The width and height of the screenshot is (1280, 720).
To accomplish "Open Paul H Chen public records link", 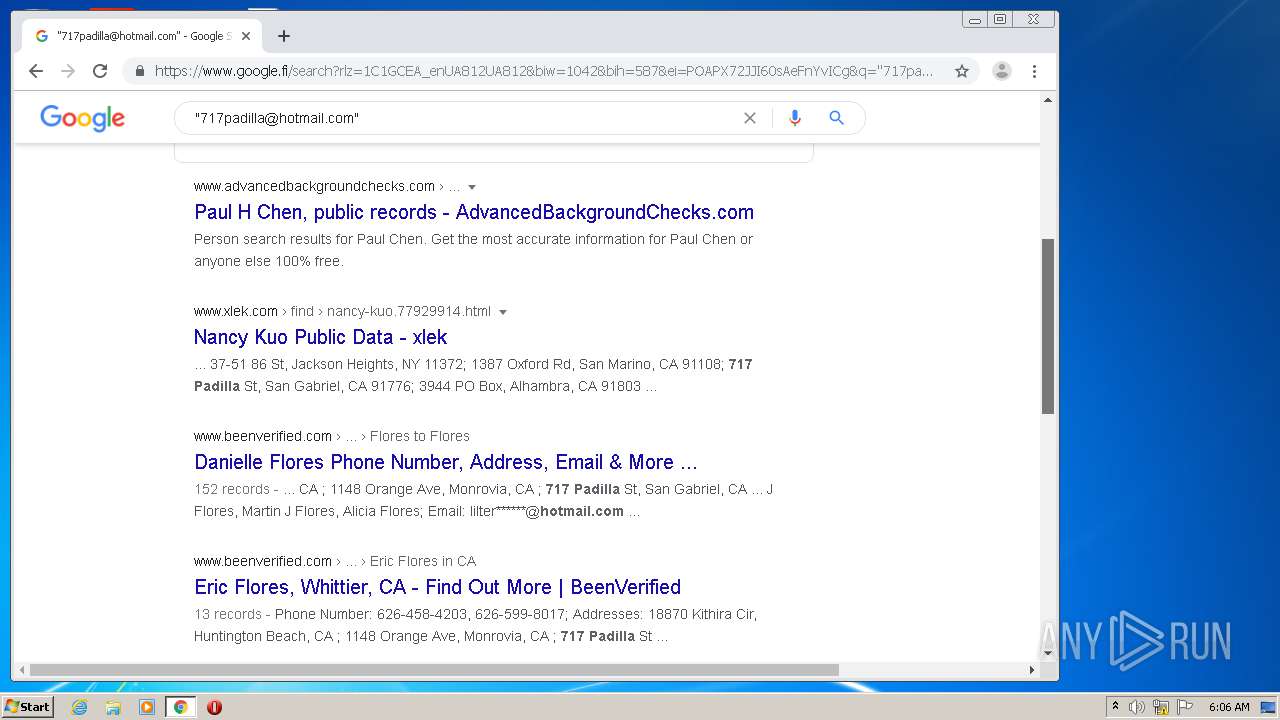I will 474,212.
